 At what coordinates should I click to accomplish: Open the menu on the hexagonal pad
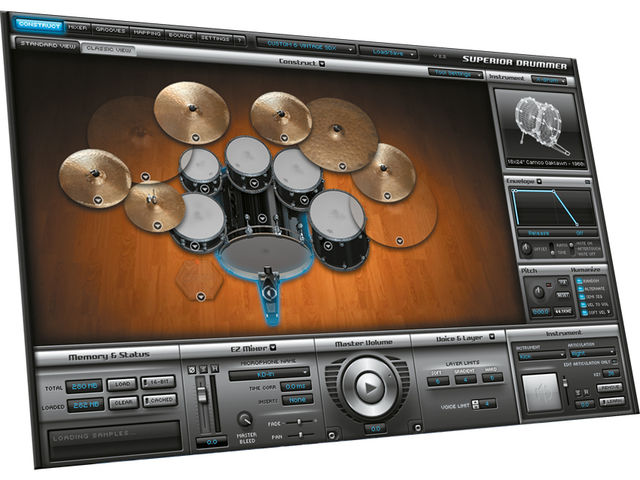(200, 297)
